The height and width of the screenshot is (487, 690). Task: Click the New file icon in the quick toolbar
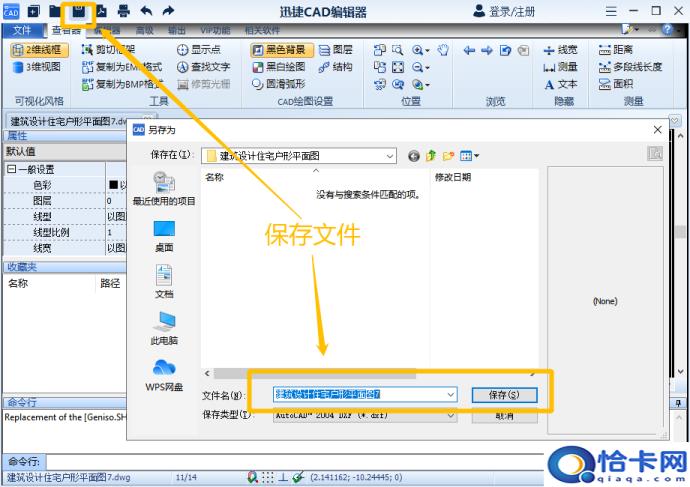[33, 11]
